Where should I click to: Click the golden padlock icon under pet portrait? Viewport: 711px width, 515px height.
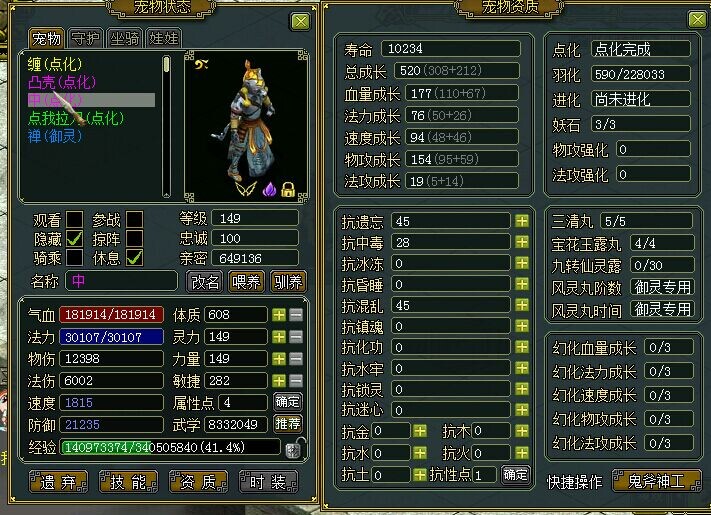pos(288,189)
